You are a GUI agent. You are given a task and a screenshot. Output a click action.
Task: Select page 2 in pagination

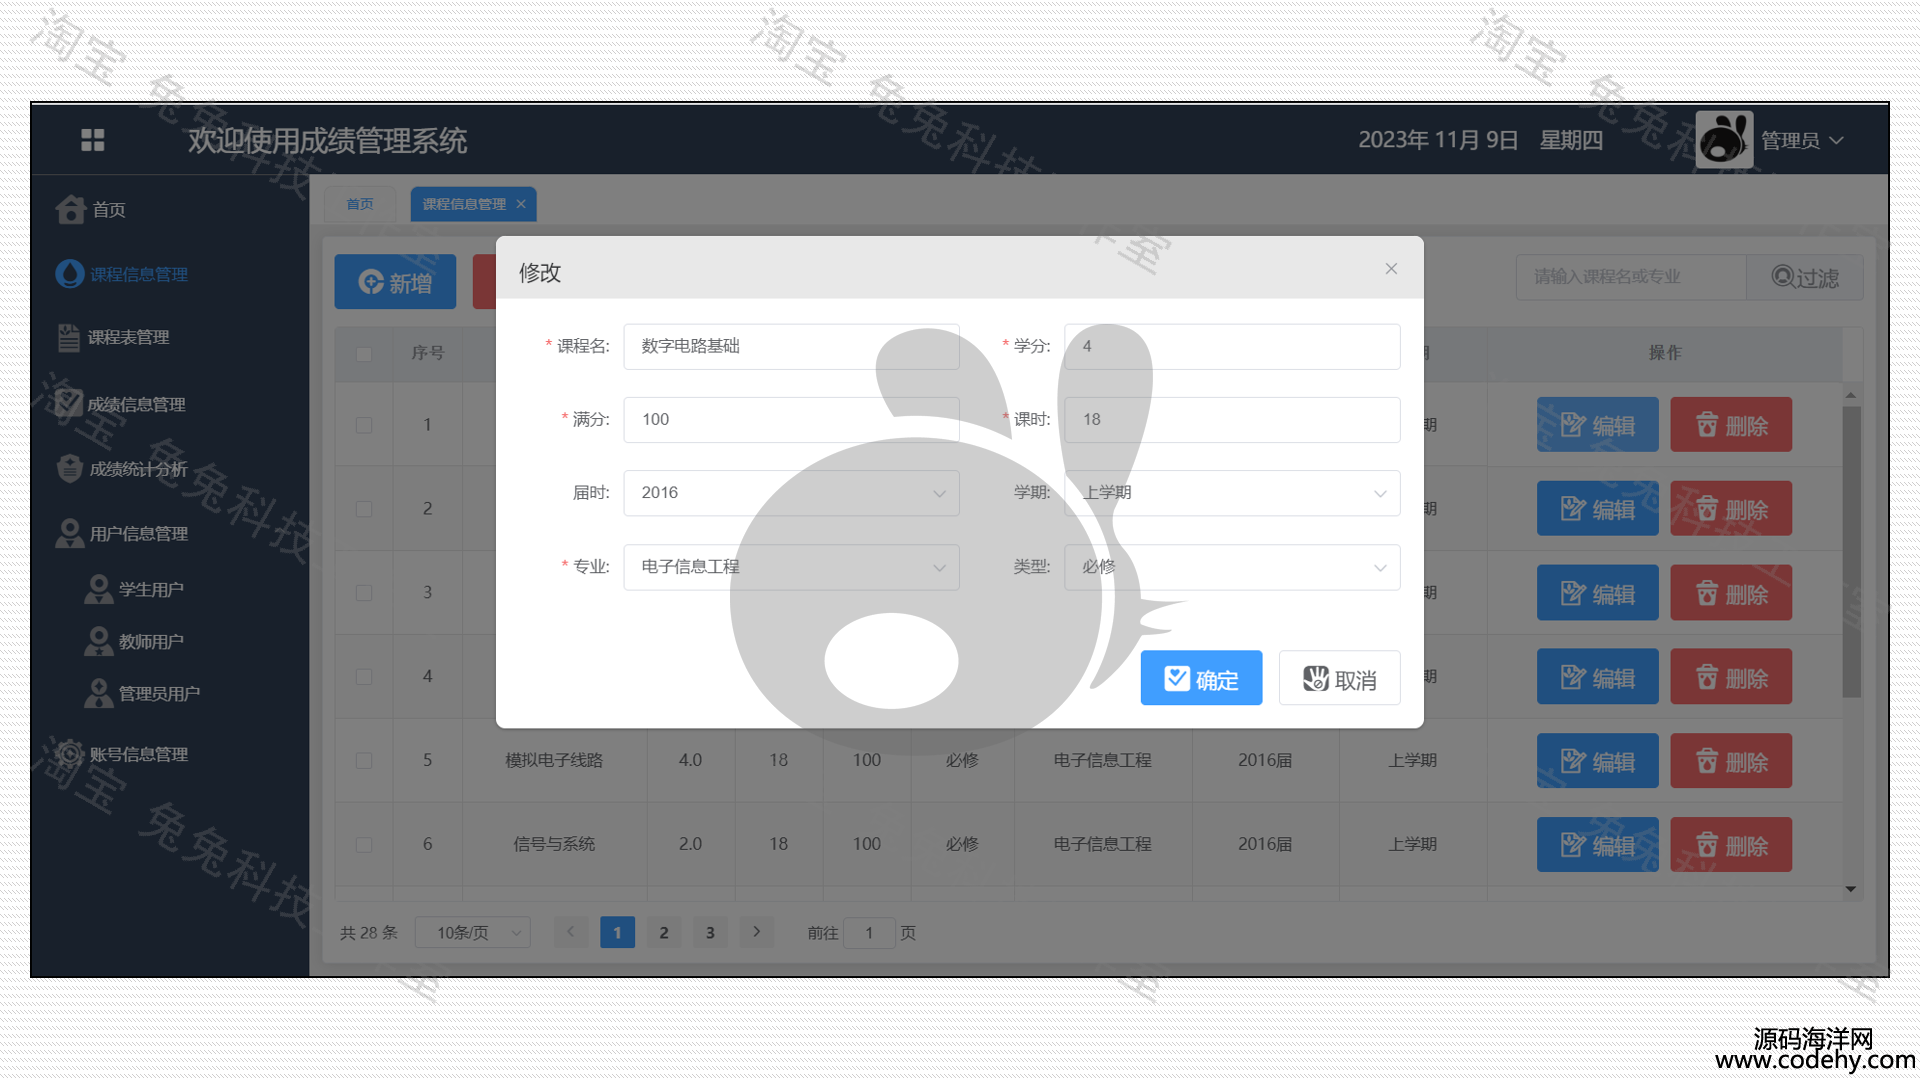click(x=664, y=932)
